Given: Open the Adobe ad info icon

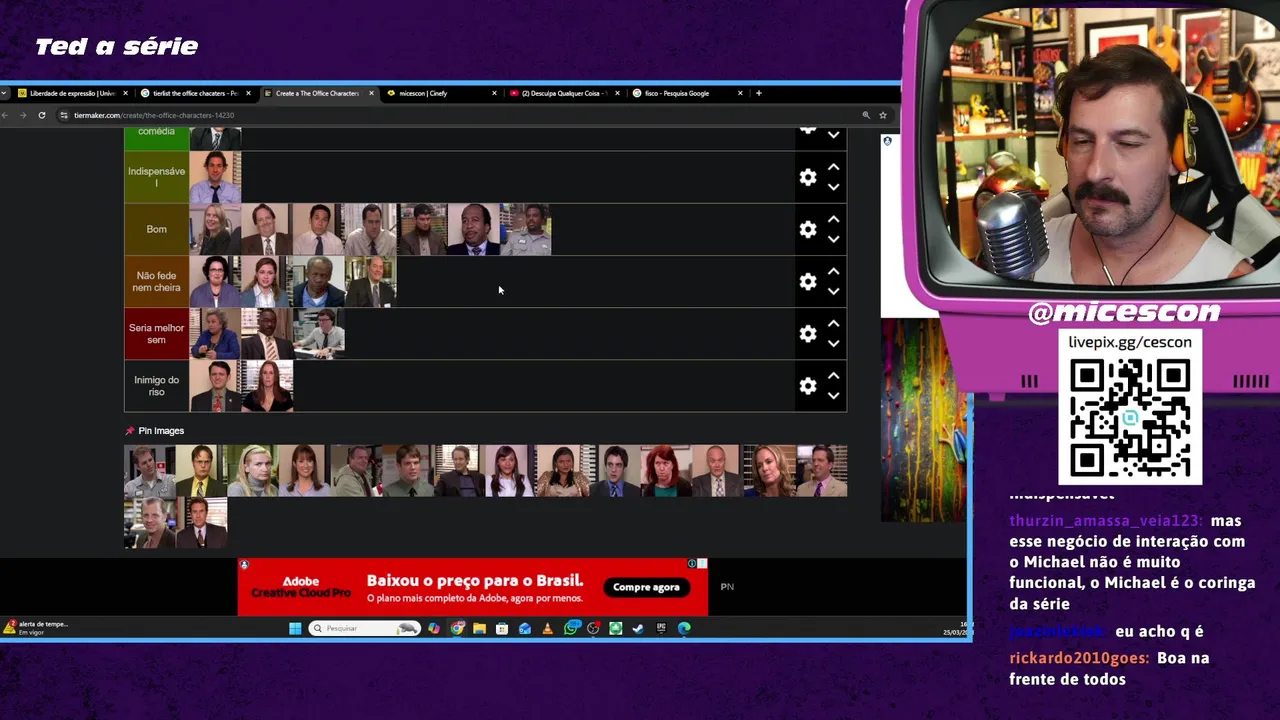Looking at the screenshot, I should point(691,564).
